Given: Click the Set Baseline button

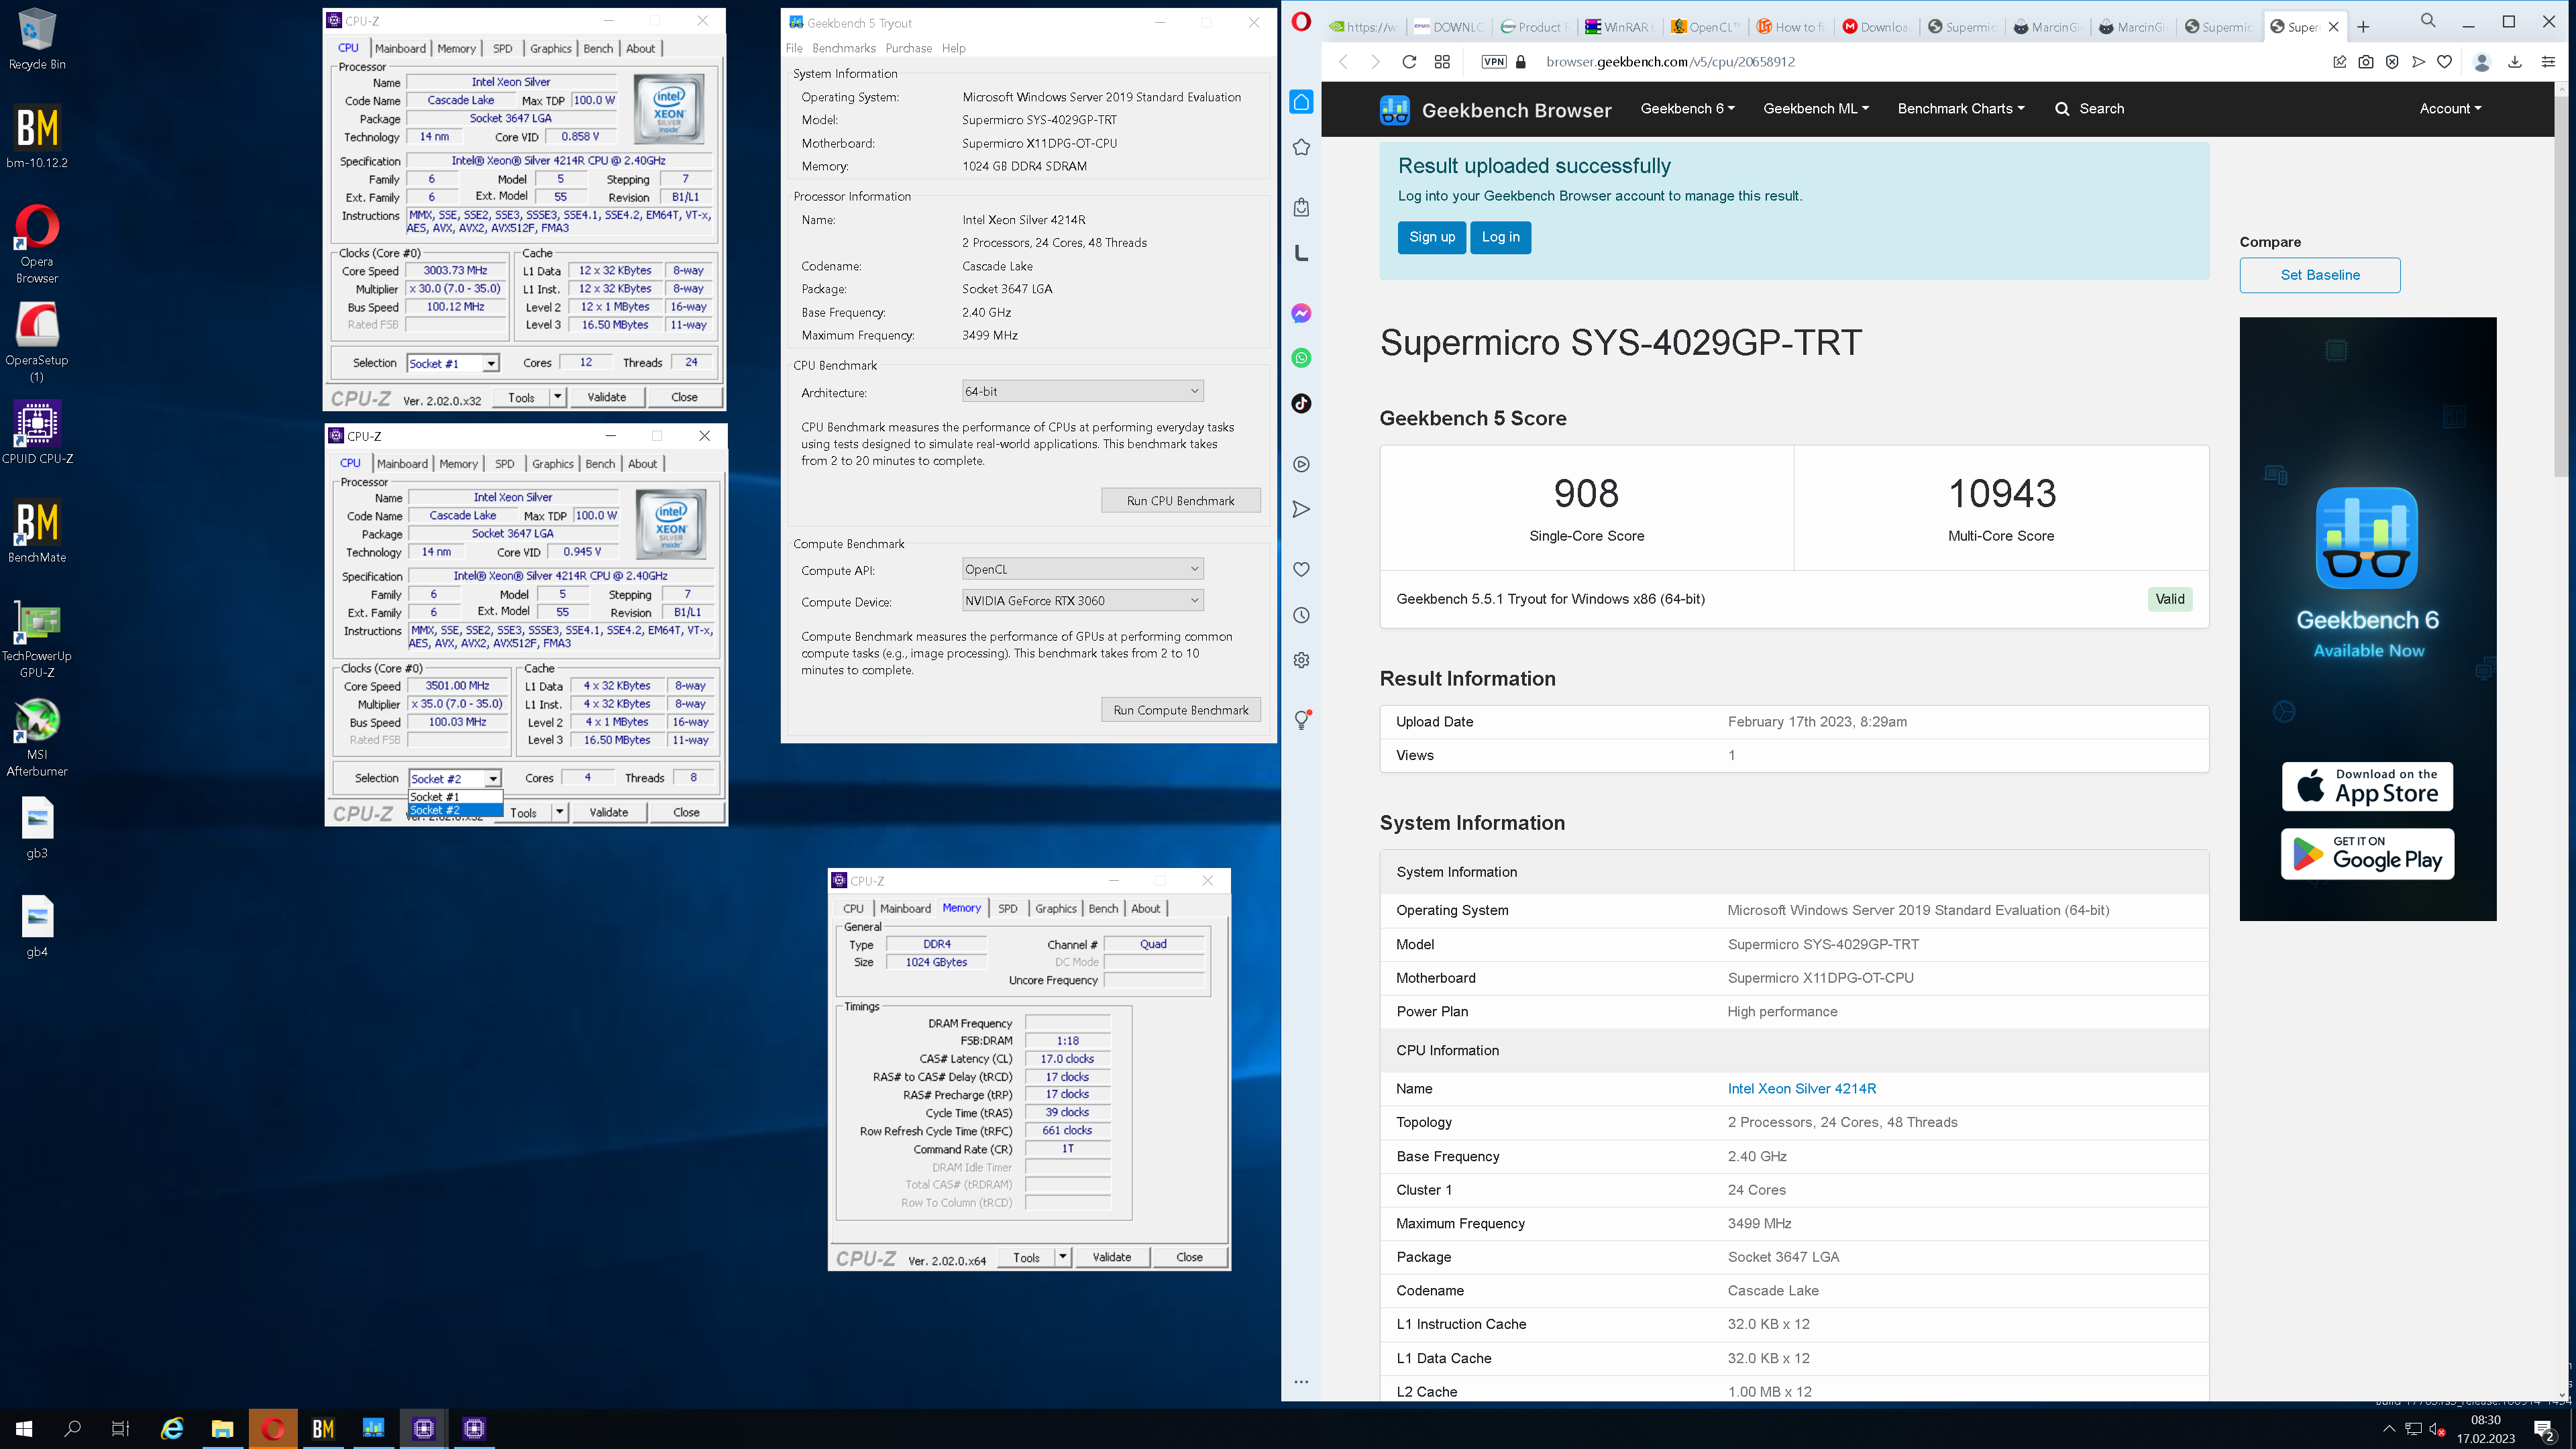Looking at the screenshot, I should click(x=2320, y=275).
